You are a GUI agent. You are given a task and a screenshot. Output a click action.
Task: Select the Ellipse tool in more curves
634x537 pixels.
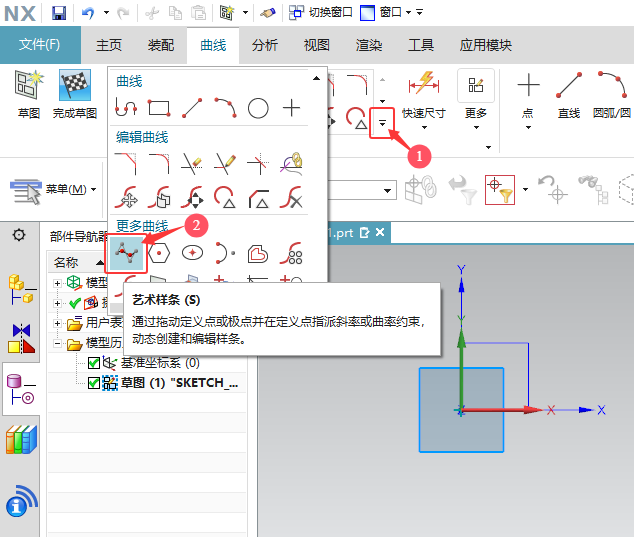pyautogui.click(x=192, y=254)
